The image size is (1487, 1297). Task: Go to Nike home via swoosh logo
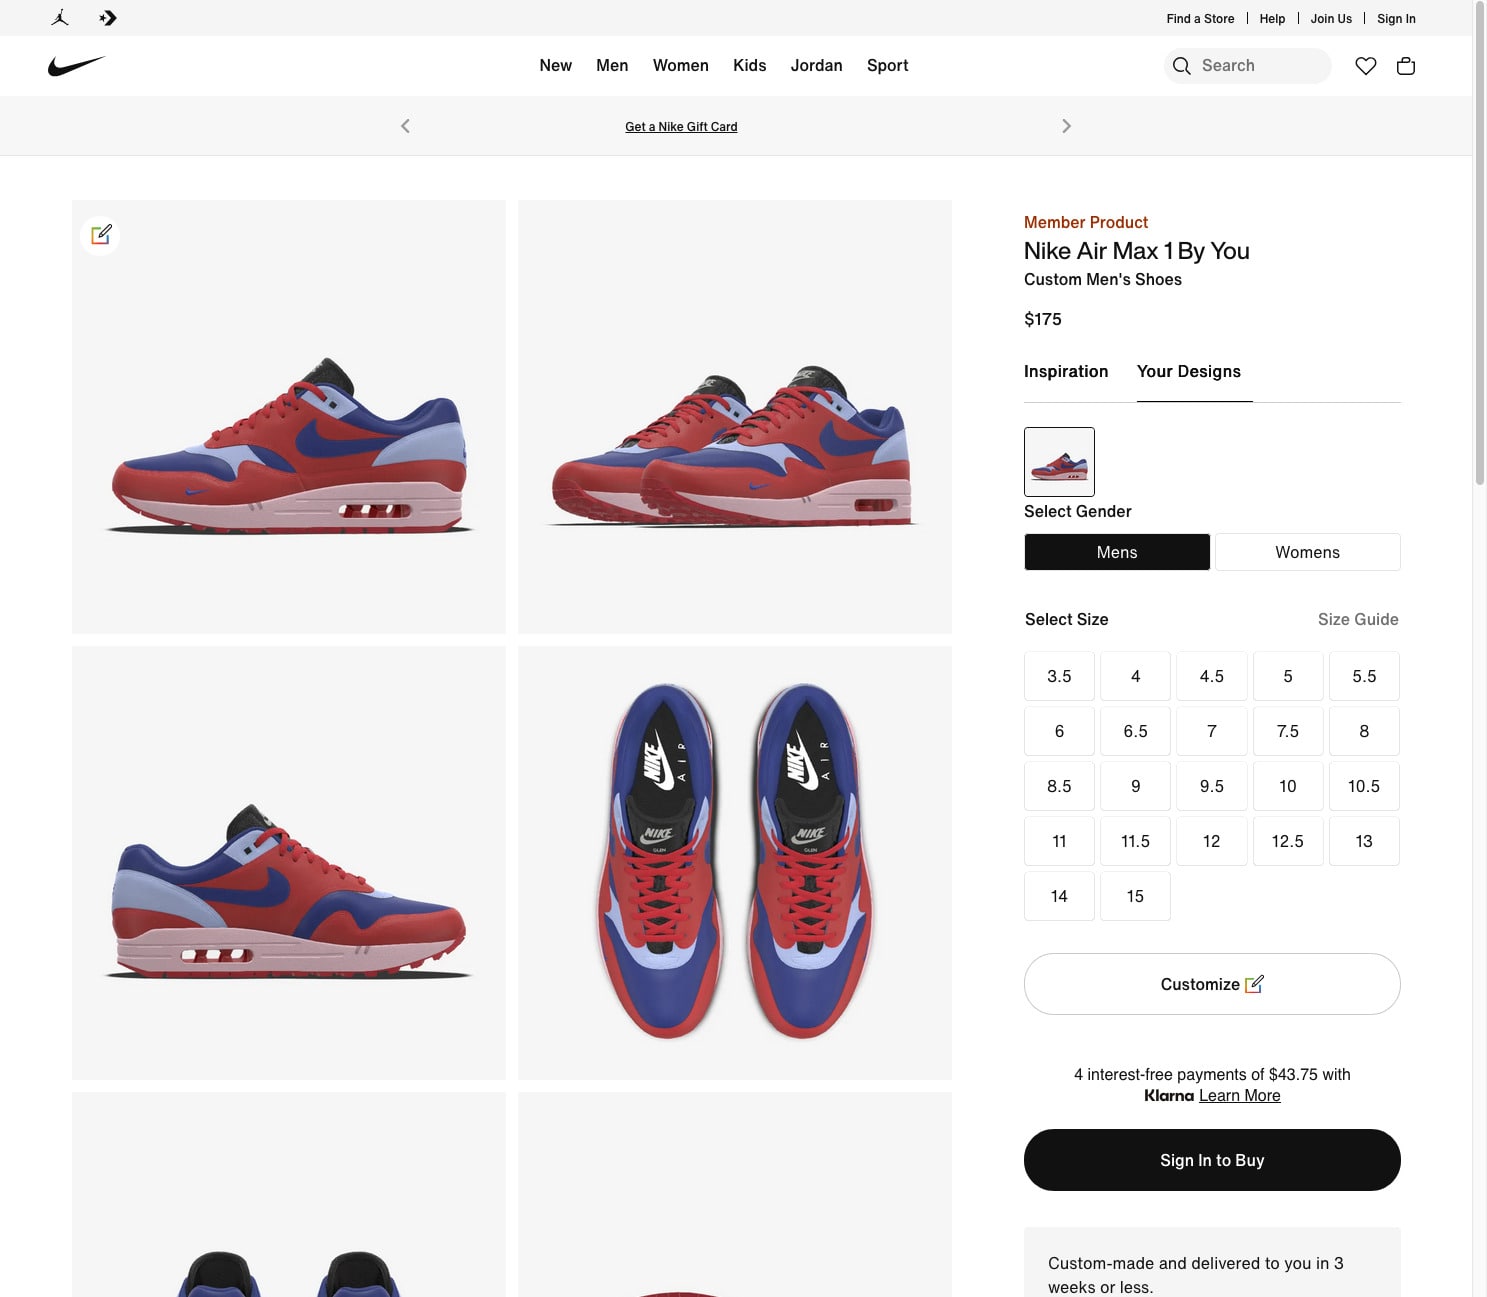(x=76, y=66)
